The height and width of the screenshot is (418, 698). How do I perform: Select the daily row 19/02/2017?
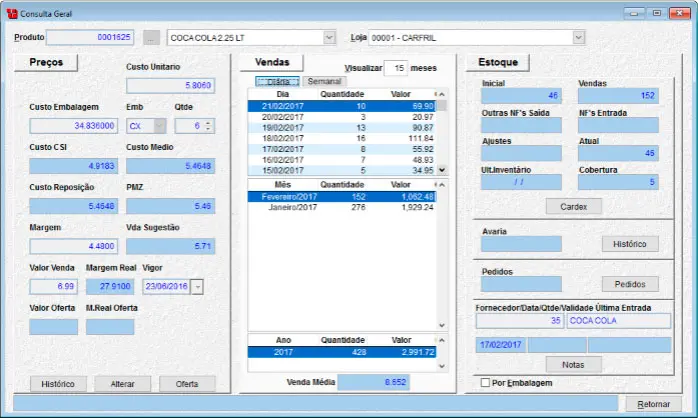tap(341, 128)
